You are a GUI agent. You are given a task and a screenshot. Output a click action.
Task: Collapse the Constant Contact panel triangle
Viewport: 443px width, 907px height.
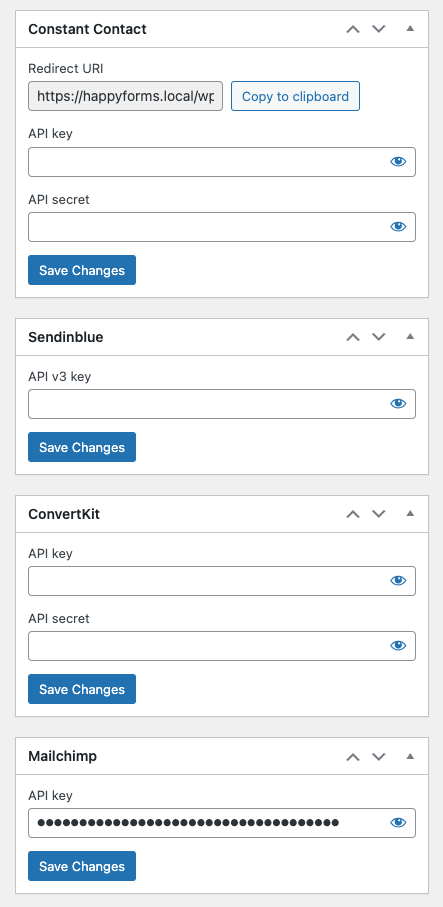point(410,28)
